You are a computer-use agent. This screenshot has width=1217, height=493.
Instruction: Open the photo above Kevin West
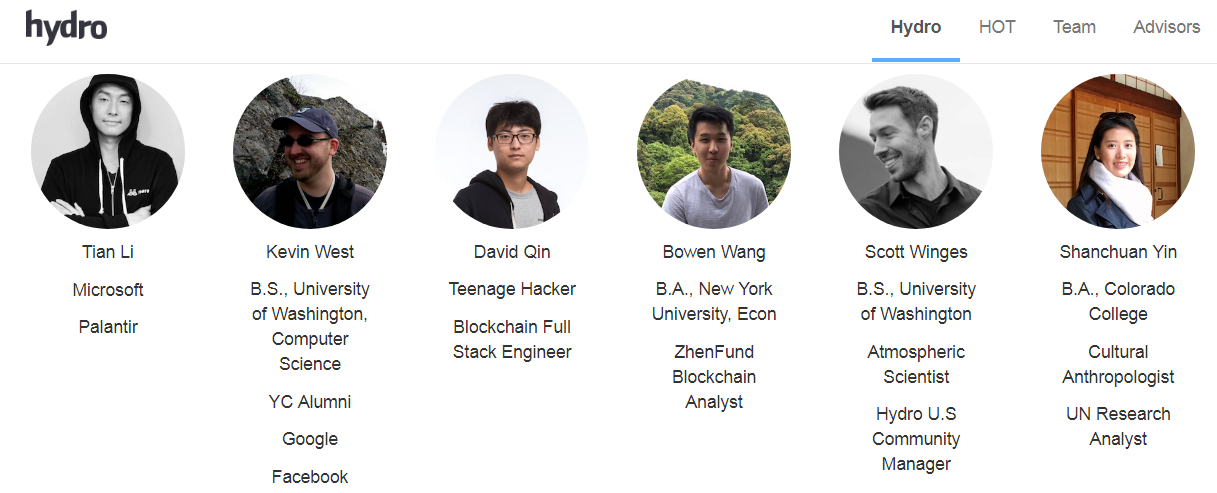310,151
